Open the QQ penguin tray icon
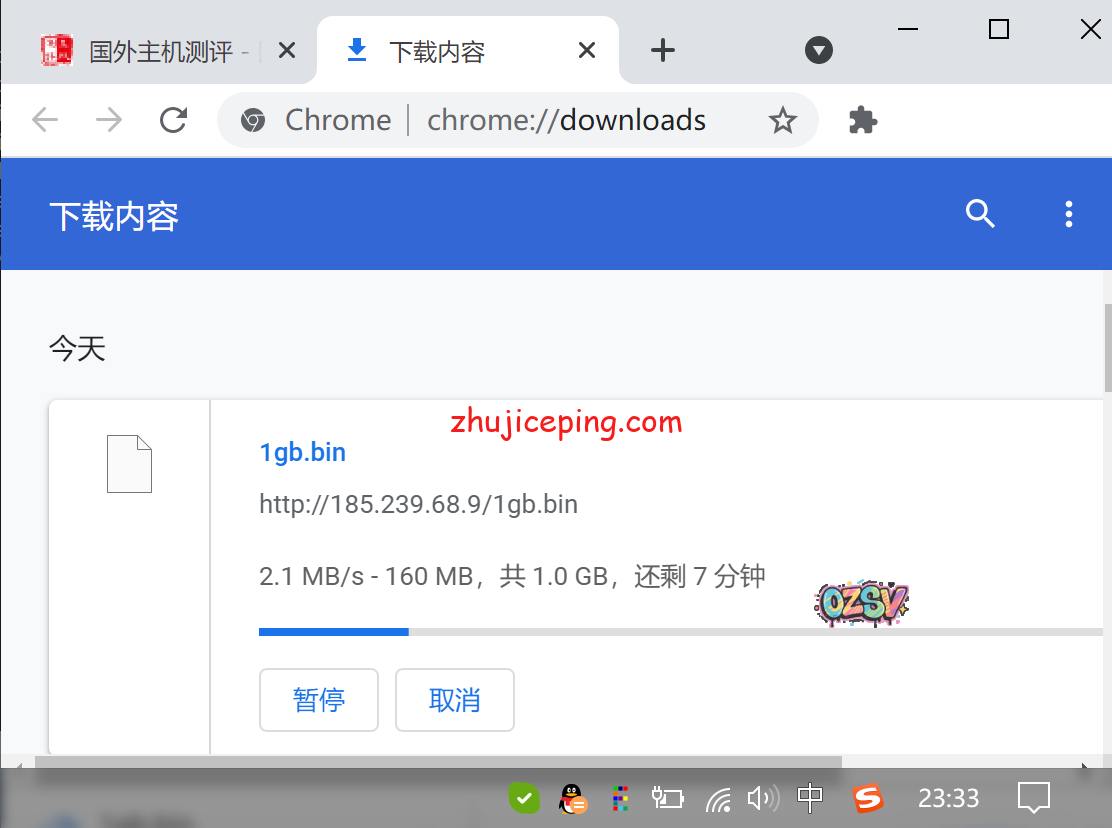 point(572,798)
